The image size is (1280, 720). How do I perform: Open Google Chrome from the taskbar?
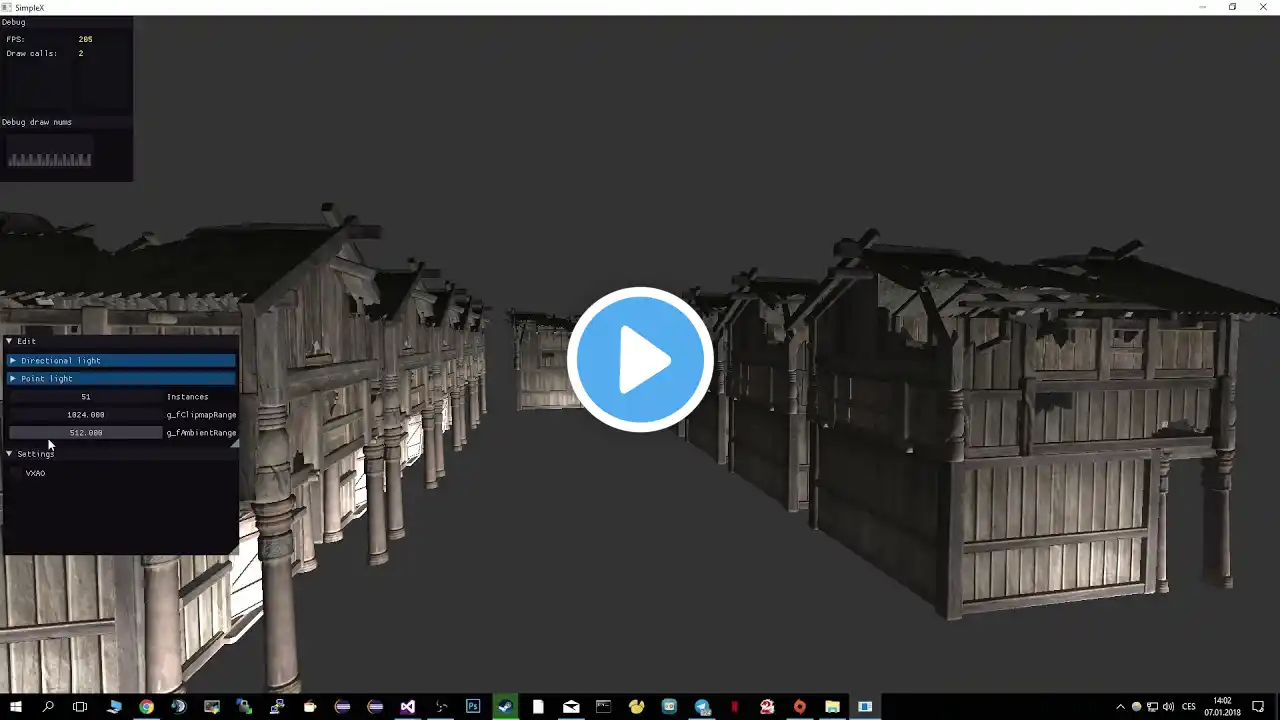tap(146, 707)
